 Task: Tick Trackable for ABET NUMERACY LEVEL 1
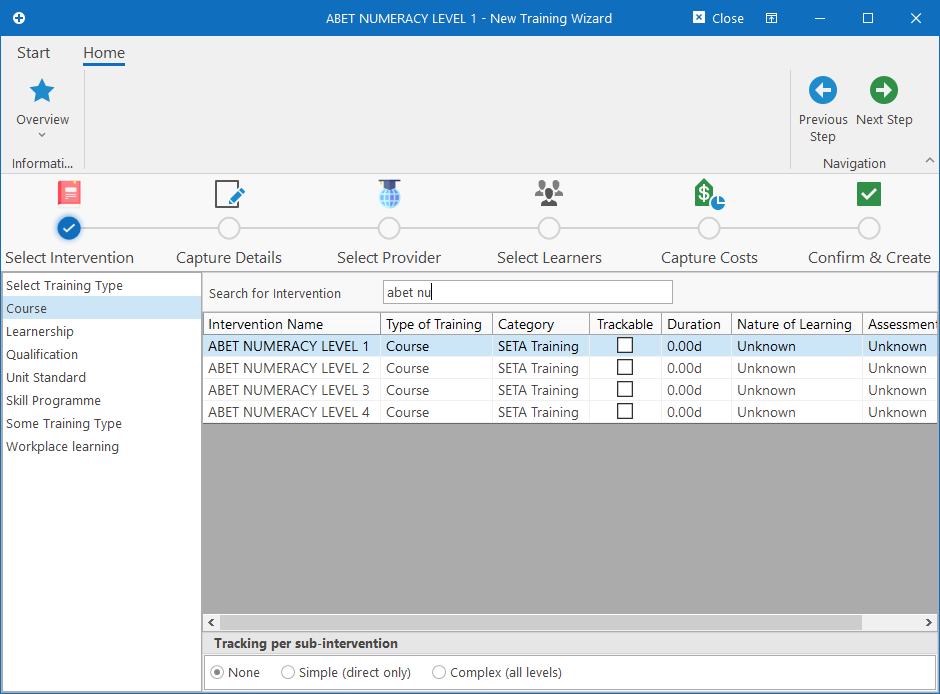tap(625, 345)
